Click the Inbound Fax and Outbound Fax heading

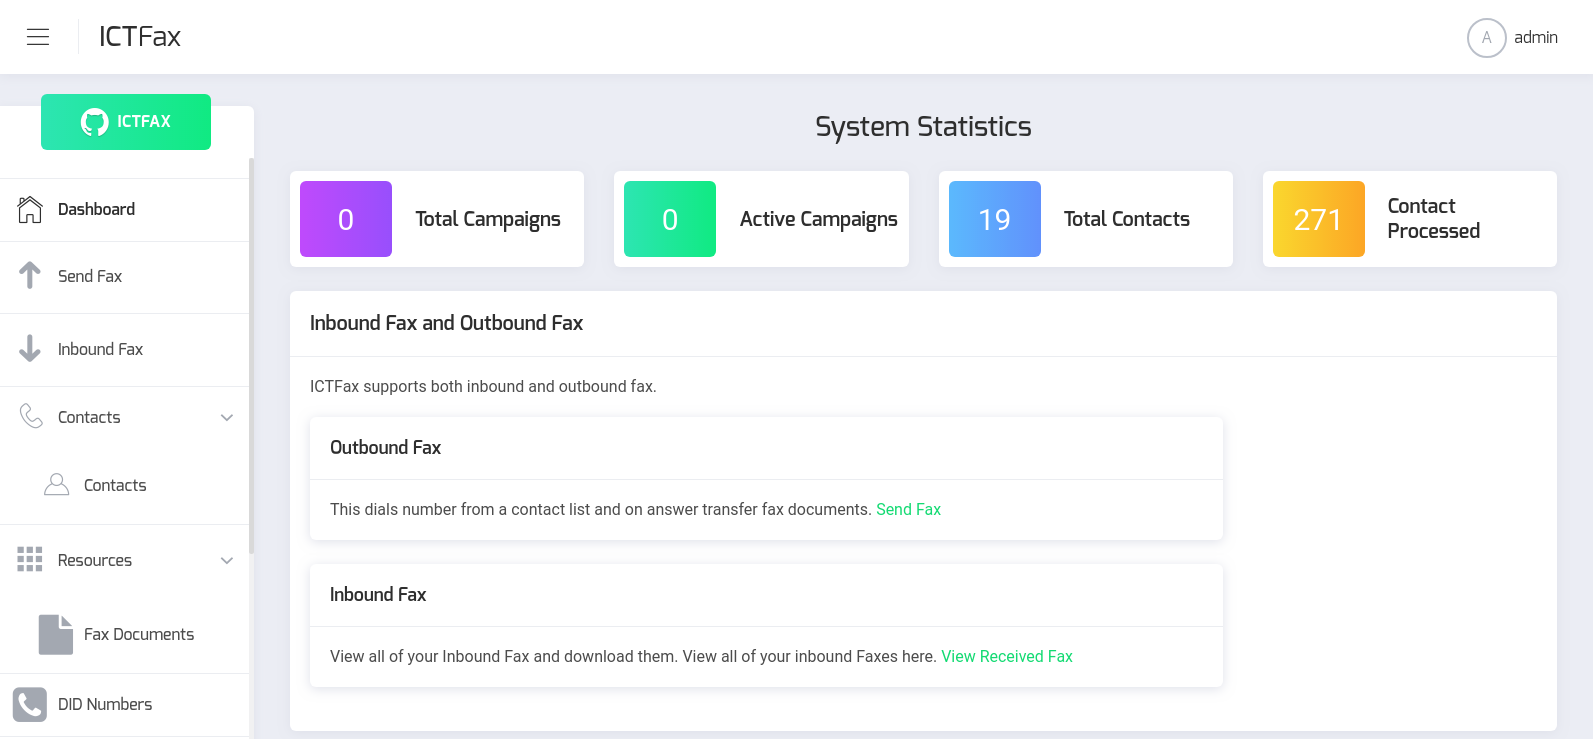click(446, 323)
